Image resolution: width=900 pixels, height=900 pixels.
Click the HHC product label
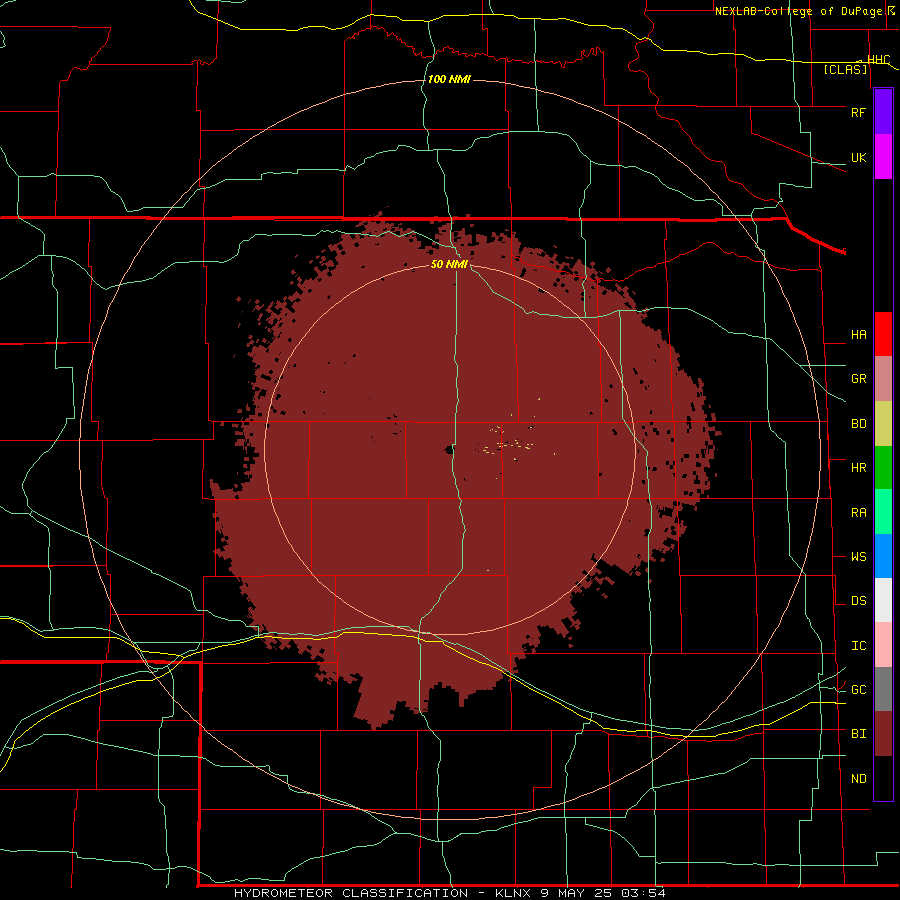(x=879, y=60)
